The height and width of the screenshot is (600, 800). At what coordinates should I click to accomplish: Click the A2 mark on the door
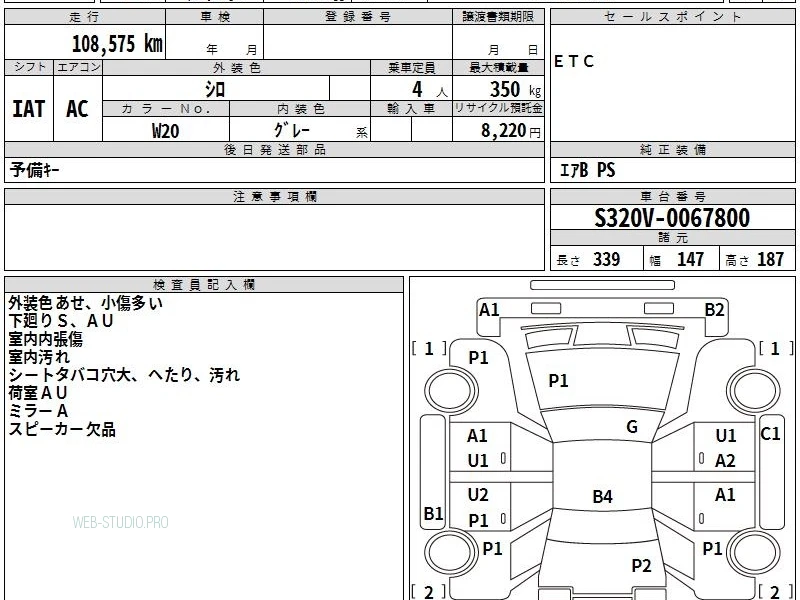pyautogui.click(x=725, y=461)
